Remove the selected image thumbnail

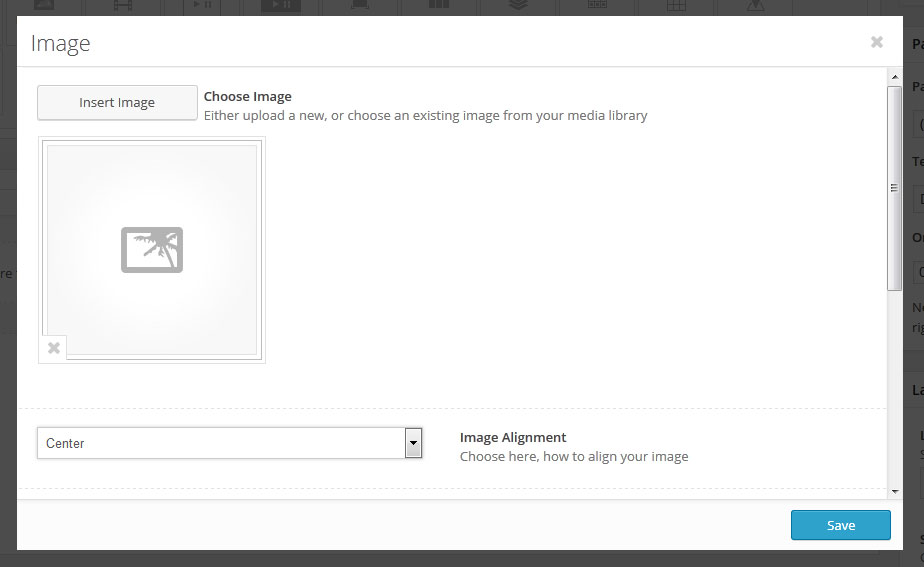point(54,348)
